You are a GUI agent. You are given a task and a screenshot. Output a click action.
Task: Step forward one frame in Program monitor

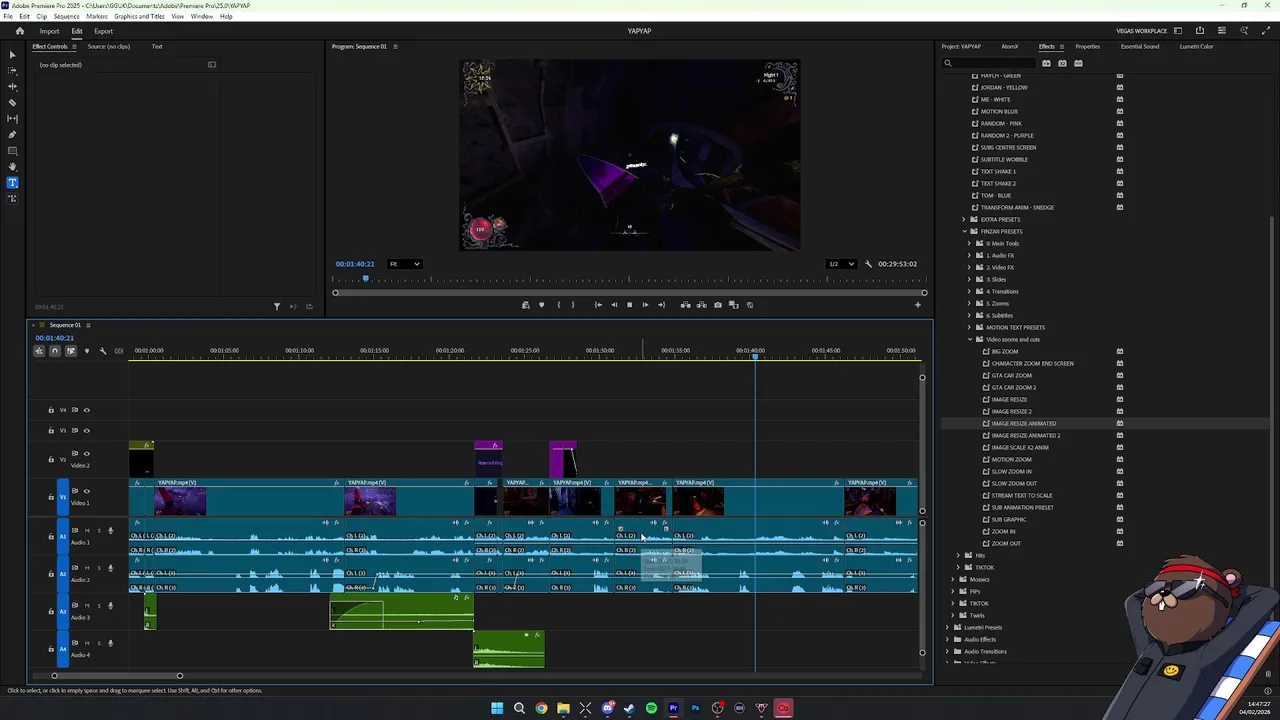645,305
